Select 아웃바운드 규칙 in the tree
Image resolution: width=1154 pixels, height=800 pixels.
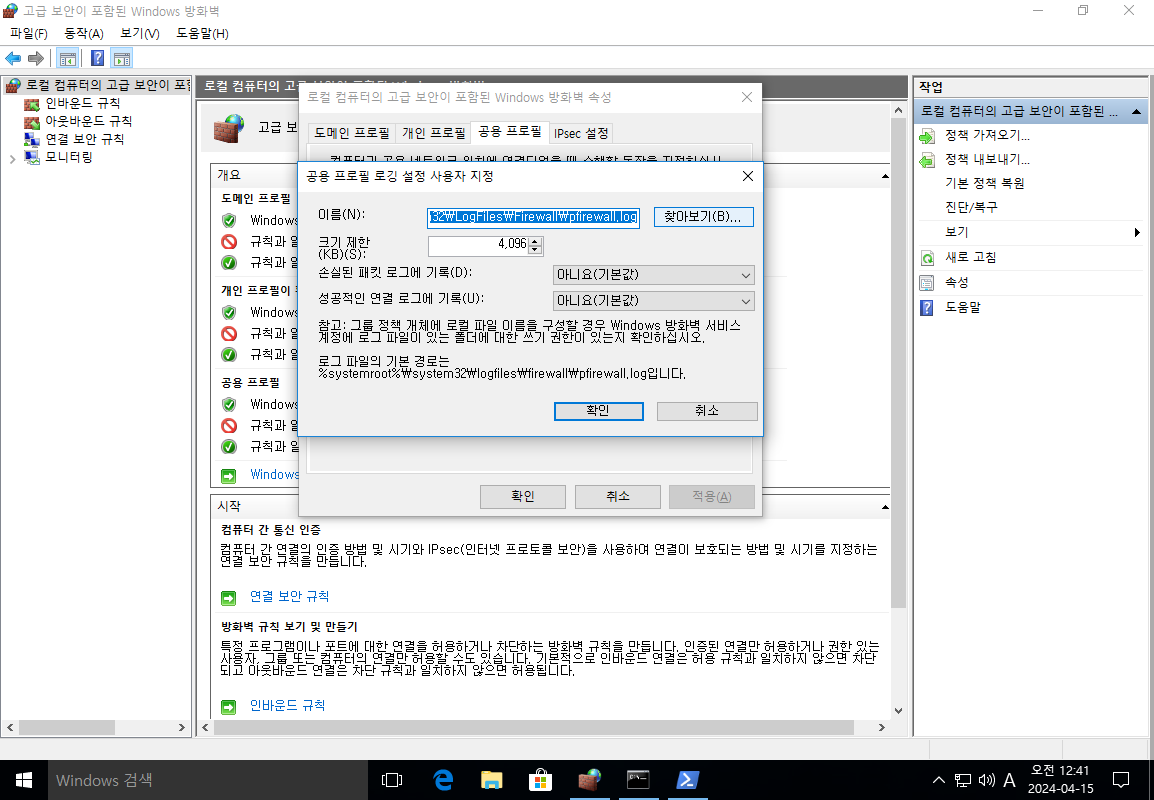click(x=88, y=121)
